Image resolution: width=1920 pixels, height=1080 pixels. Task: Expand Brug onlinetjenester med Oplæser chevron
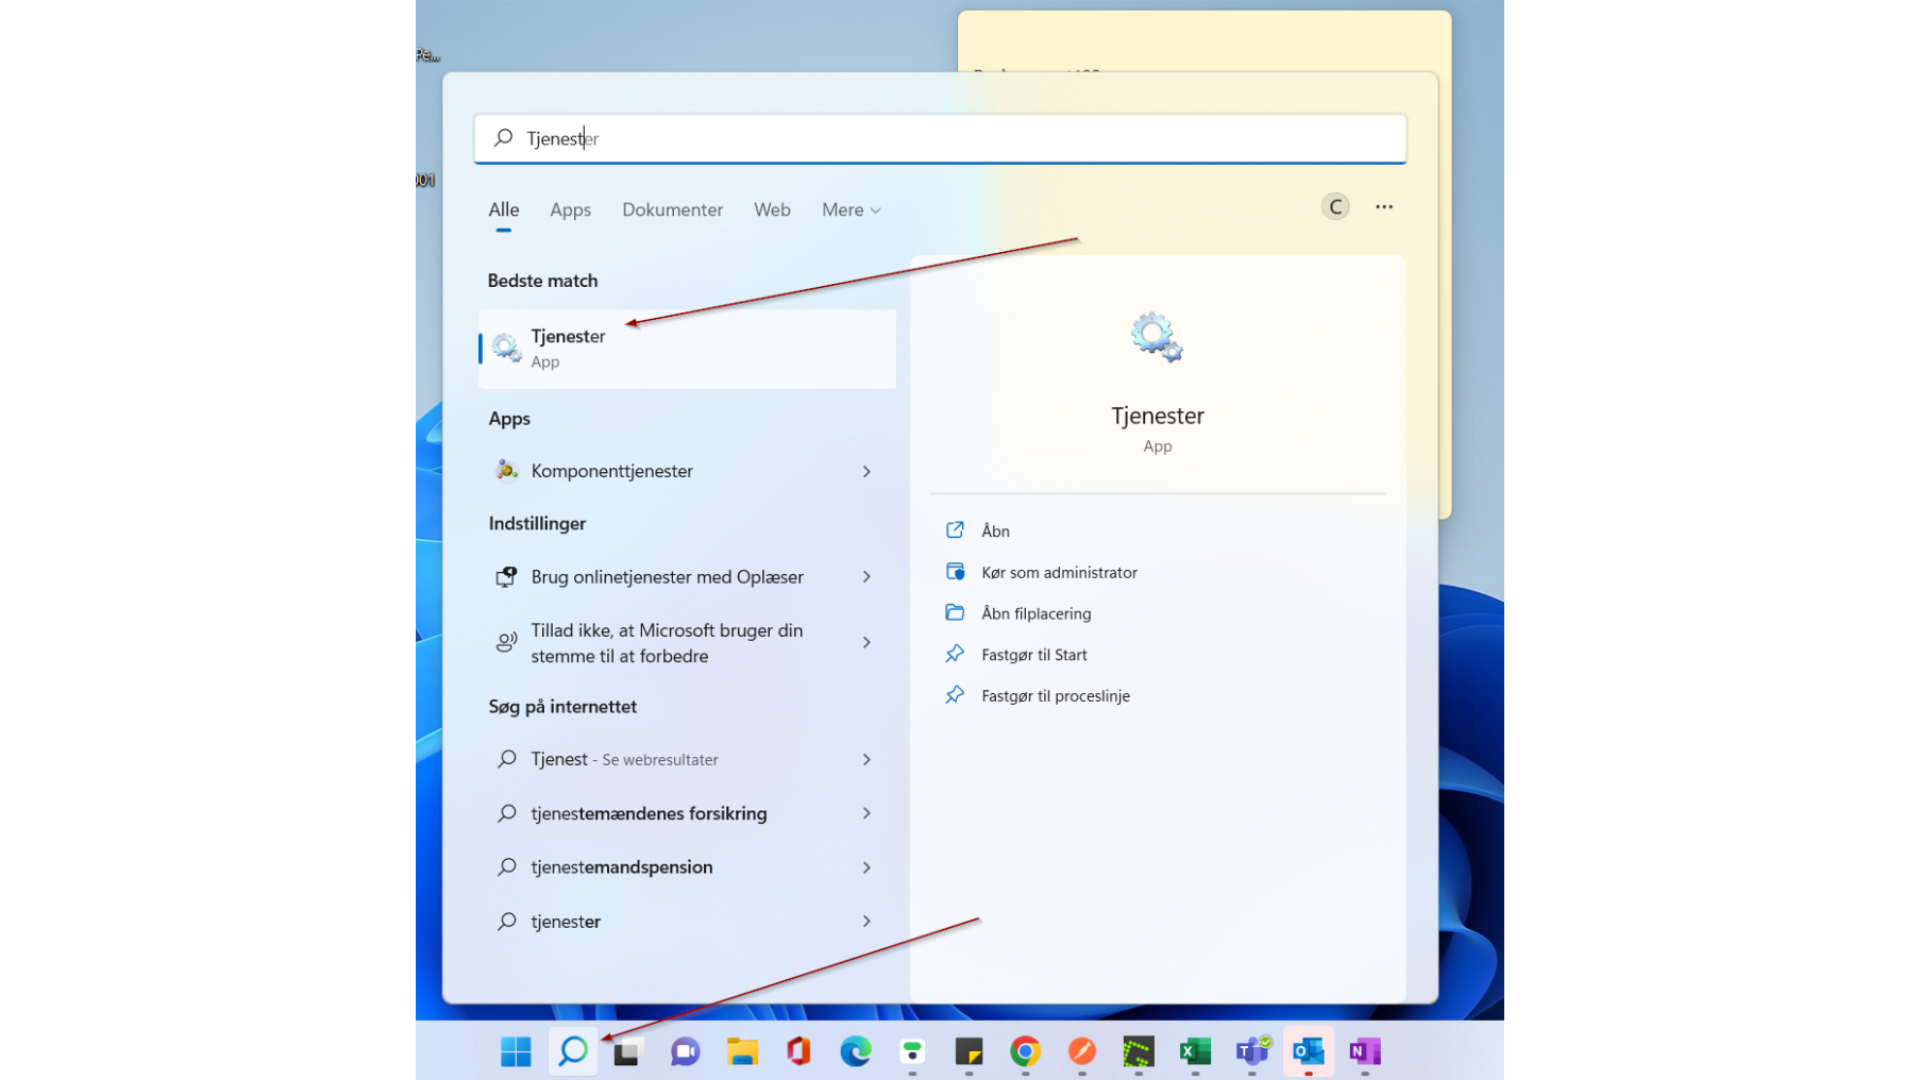pos(866,577)
